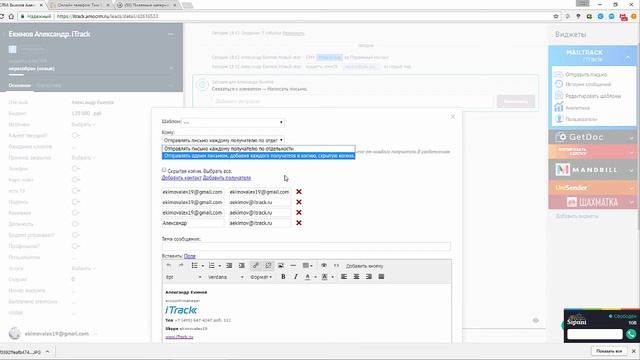This screenshot has width=640, height=360.
Task: Click the Добавить получателя link
Action: click(x=227, y=178)
